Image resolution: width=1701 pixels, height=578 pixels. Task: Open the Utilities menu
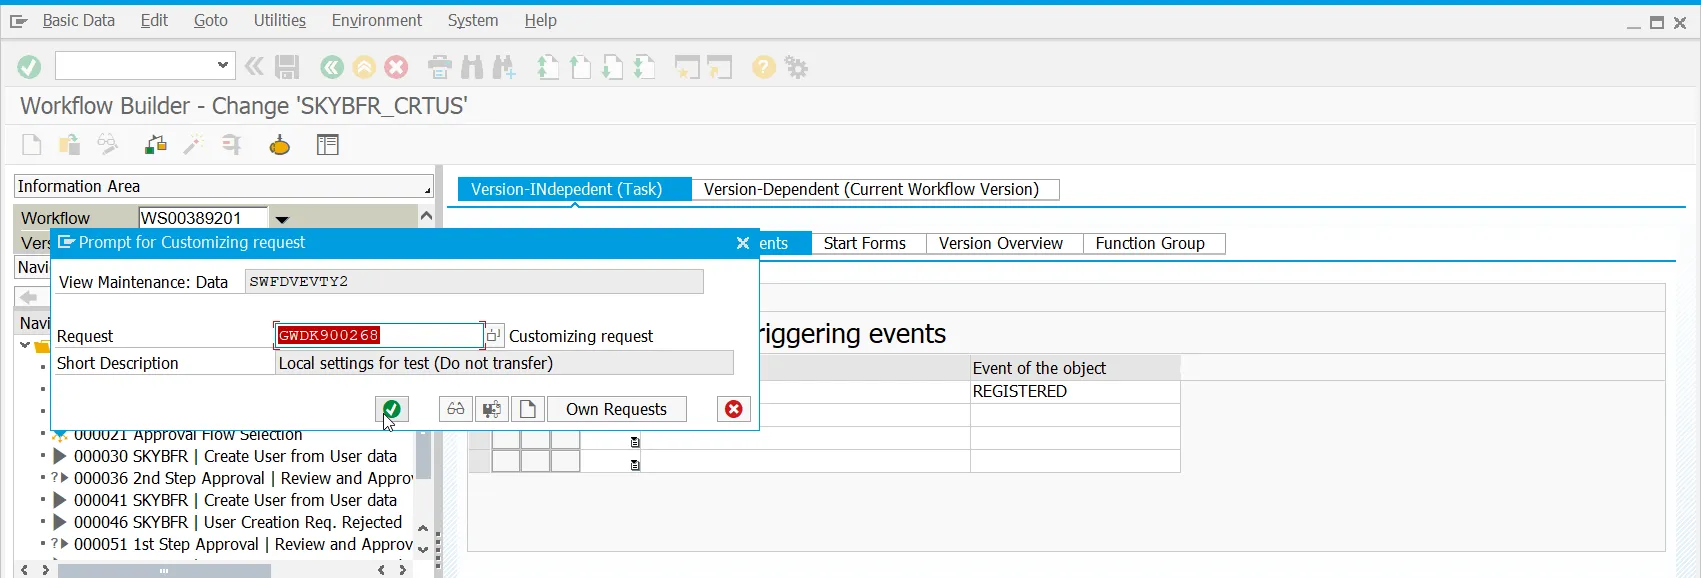pos(280,20)
